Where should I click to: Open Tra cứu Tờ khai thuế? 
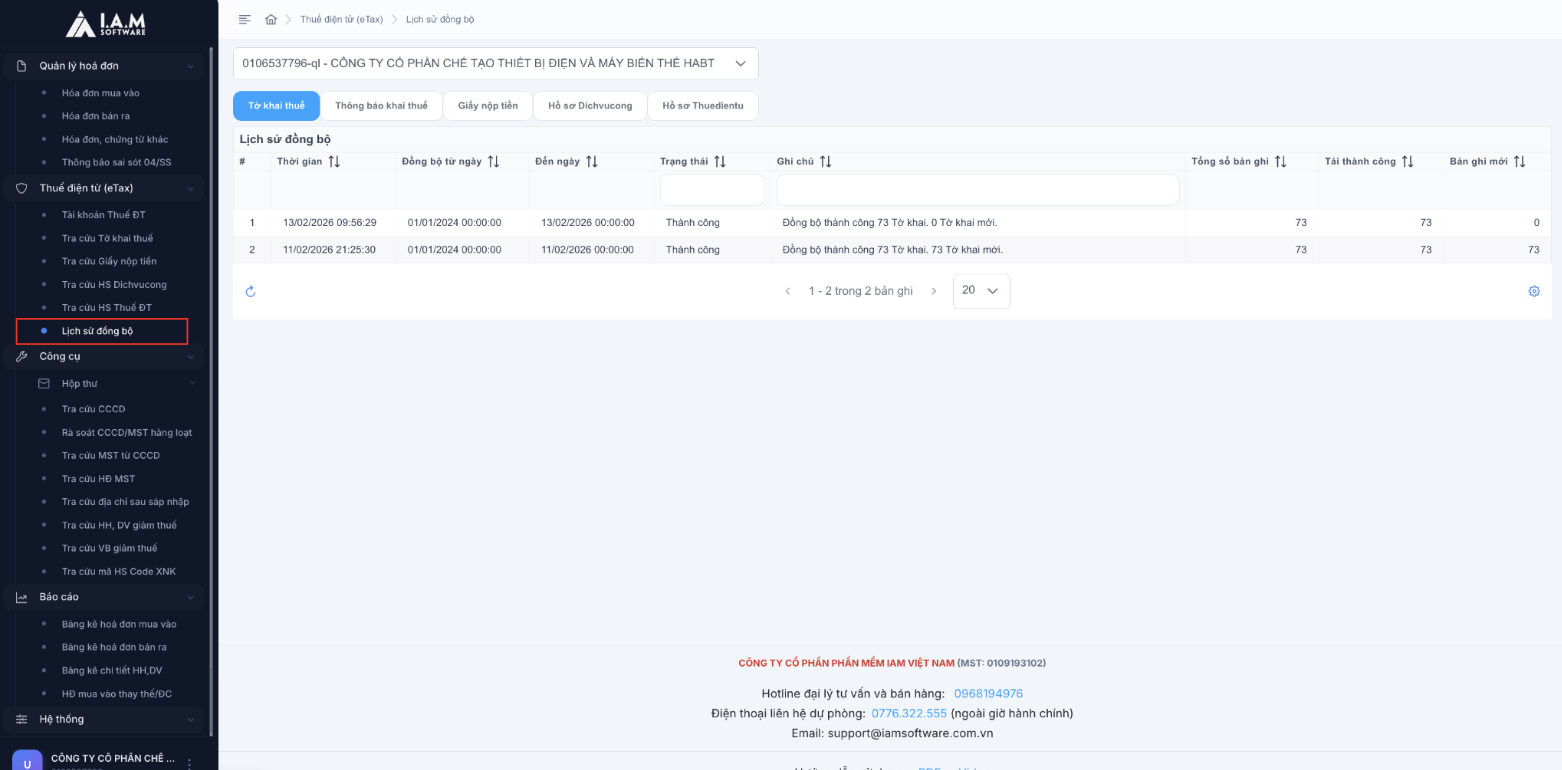point(107,238)
